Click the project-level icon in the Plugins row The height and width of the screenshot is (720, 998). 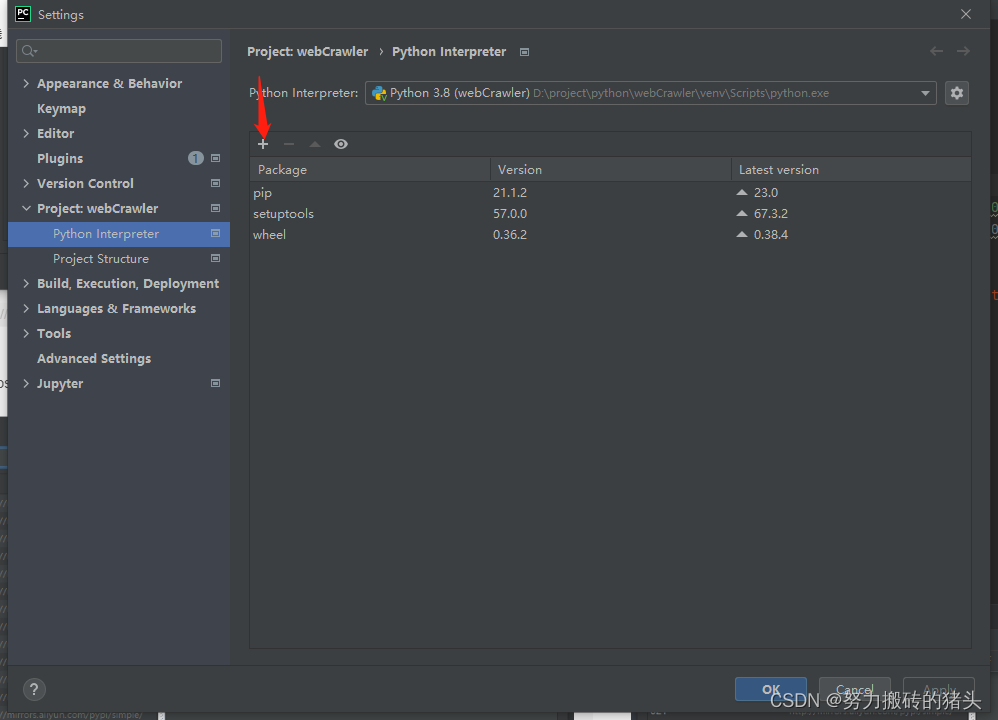point(216,158)
